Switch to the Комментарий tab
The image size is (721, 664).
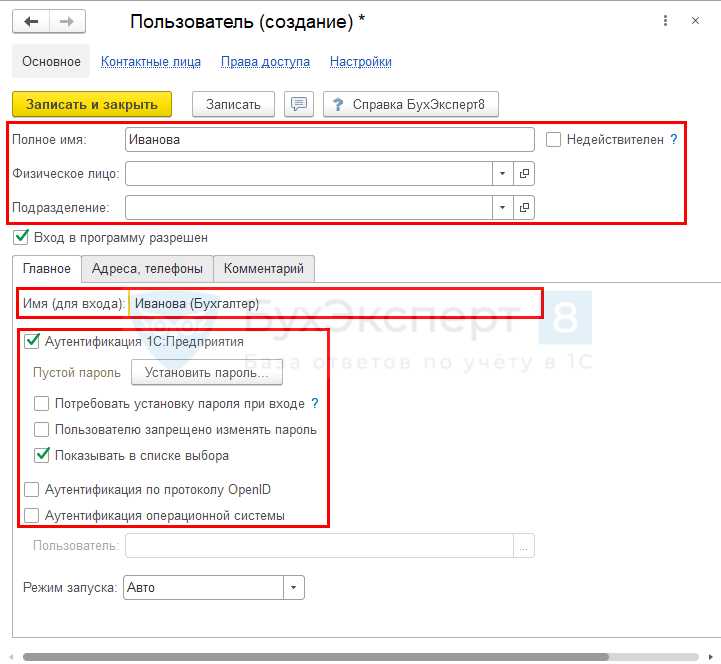(x=264, y=269)
